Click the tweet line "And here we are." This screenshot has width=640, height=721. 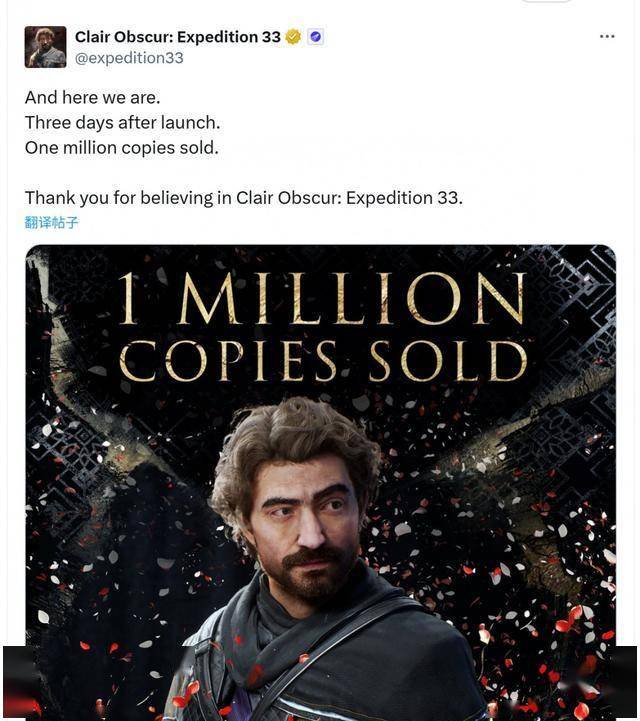(x=92, y=97)
